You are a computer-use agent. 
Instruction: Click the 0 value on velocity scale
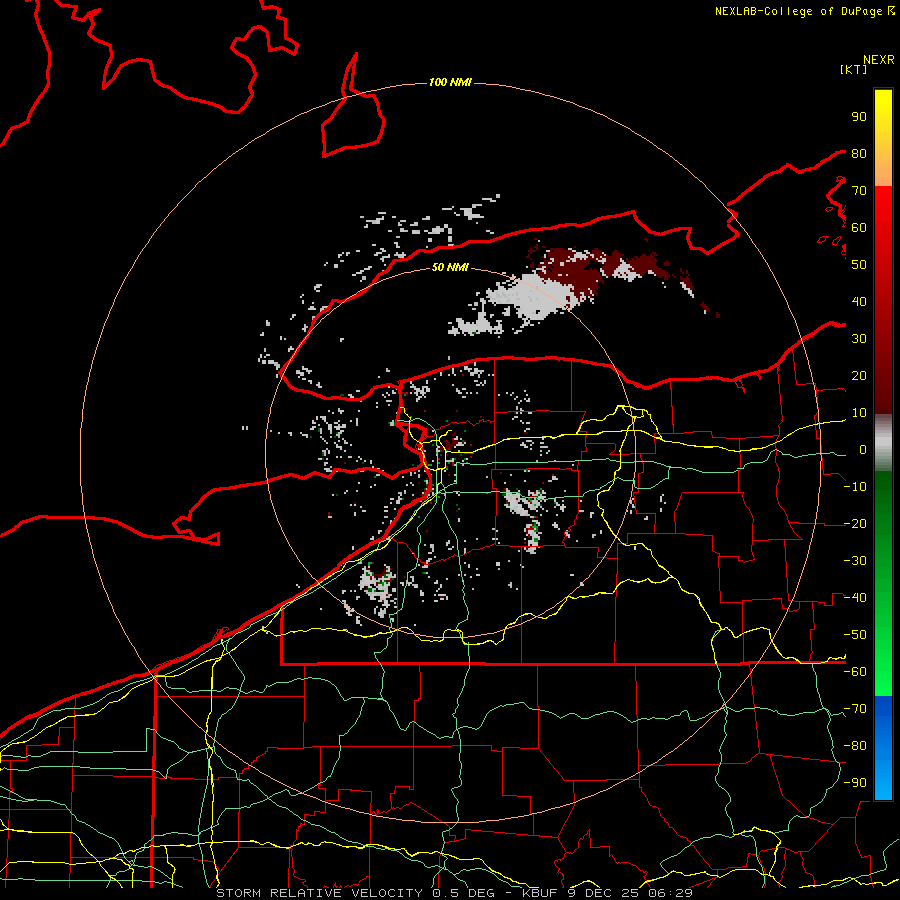tap(863, 449)
